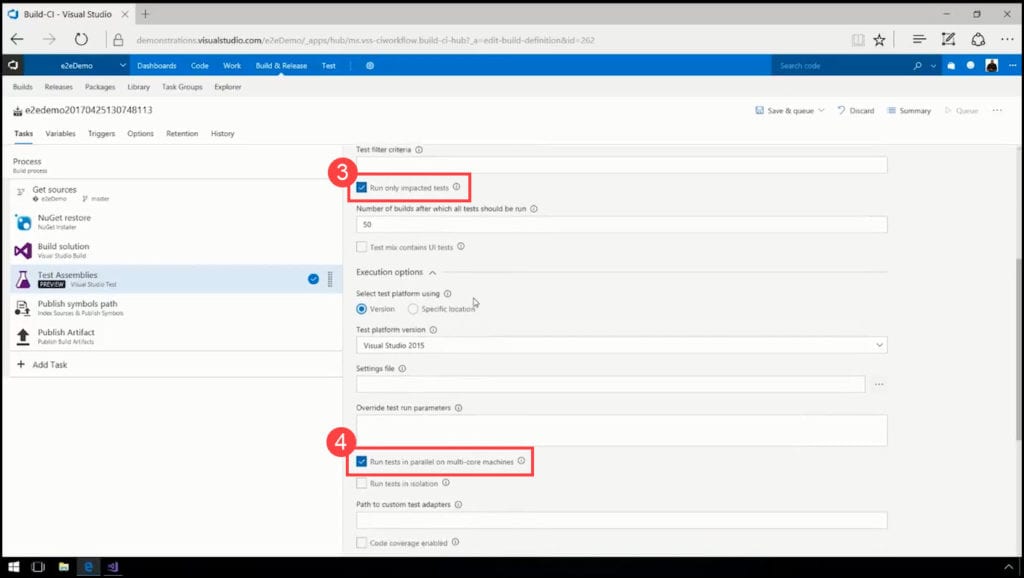Click the Visual Studio Team Services logo icon

pyautogui.click(x=13, y=65)
